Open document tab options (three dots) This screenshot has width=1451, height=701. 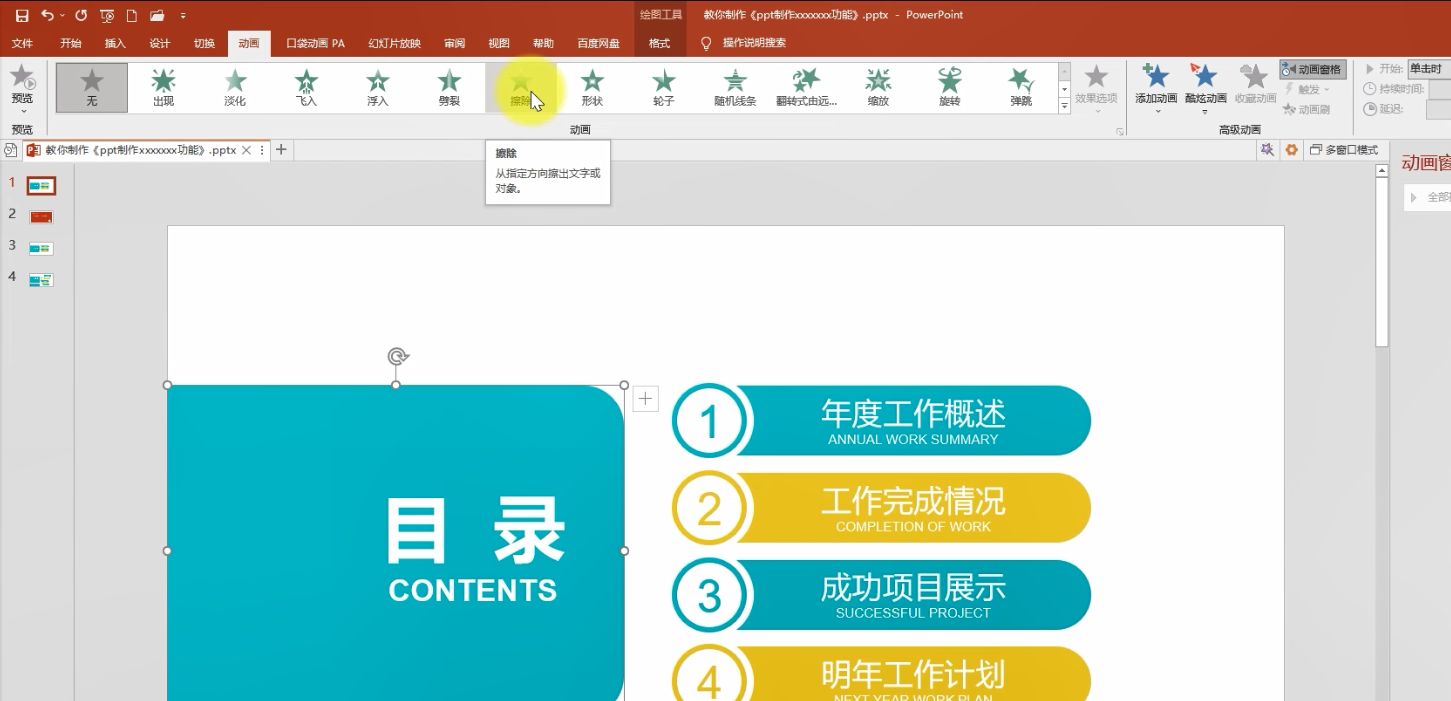262,150
